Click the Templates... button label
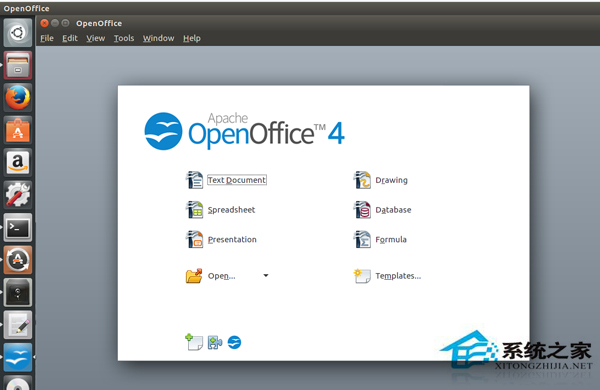Image resolution: width=600 pixels, height=390 pixels. click(x=398, y=276)
